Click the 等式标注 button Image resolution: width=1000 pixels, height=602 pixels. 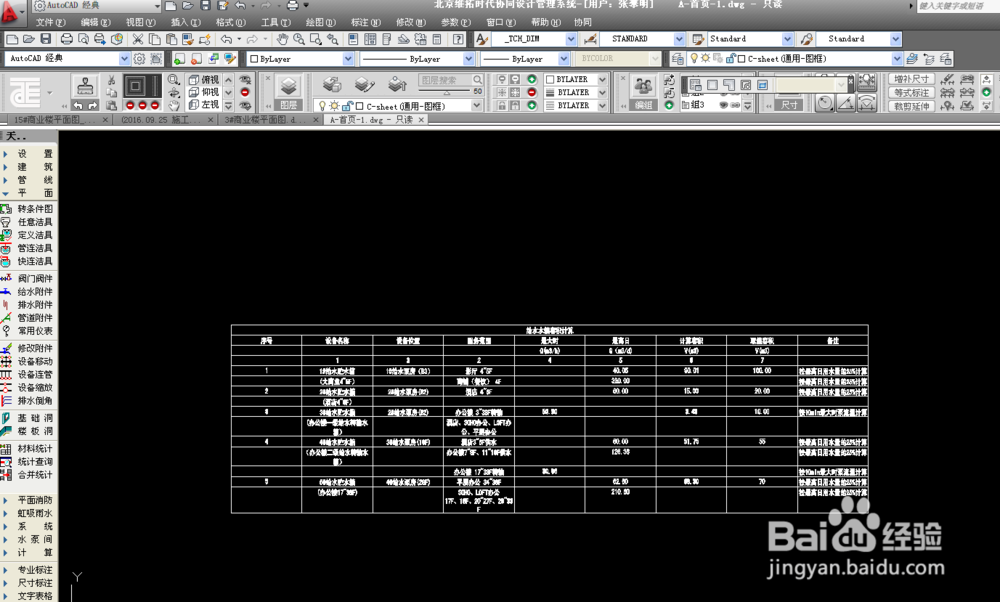pyautogui.click(x=911, y=92)
